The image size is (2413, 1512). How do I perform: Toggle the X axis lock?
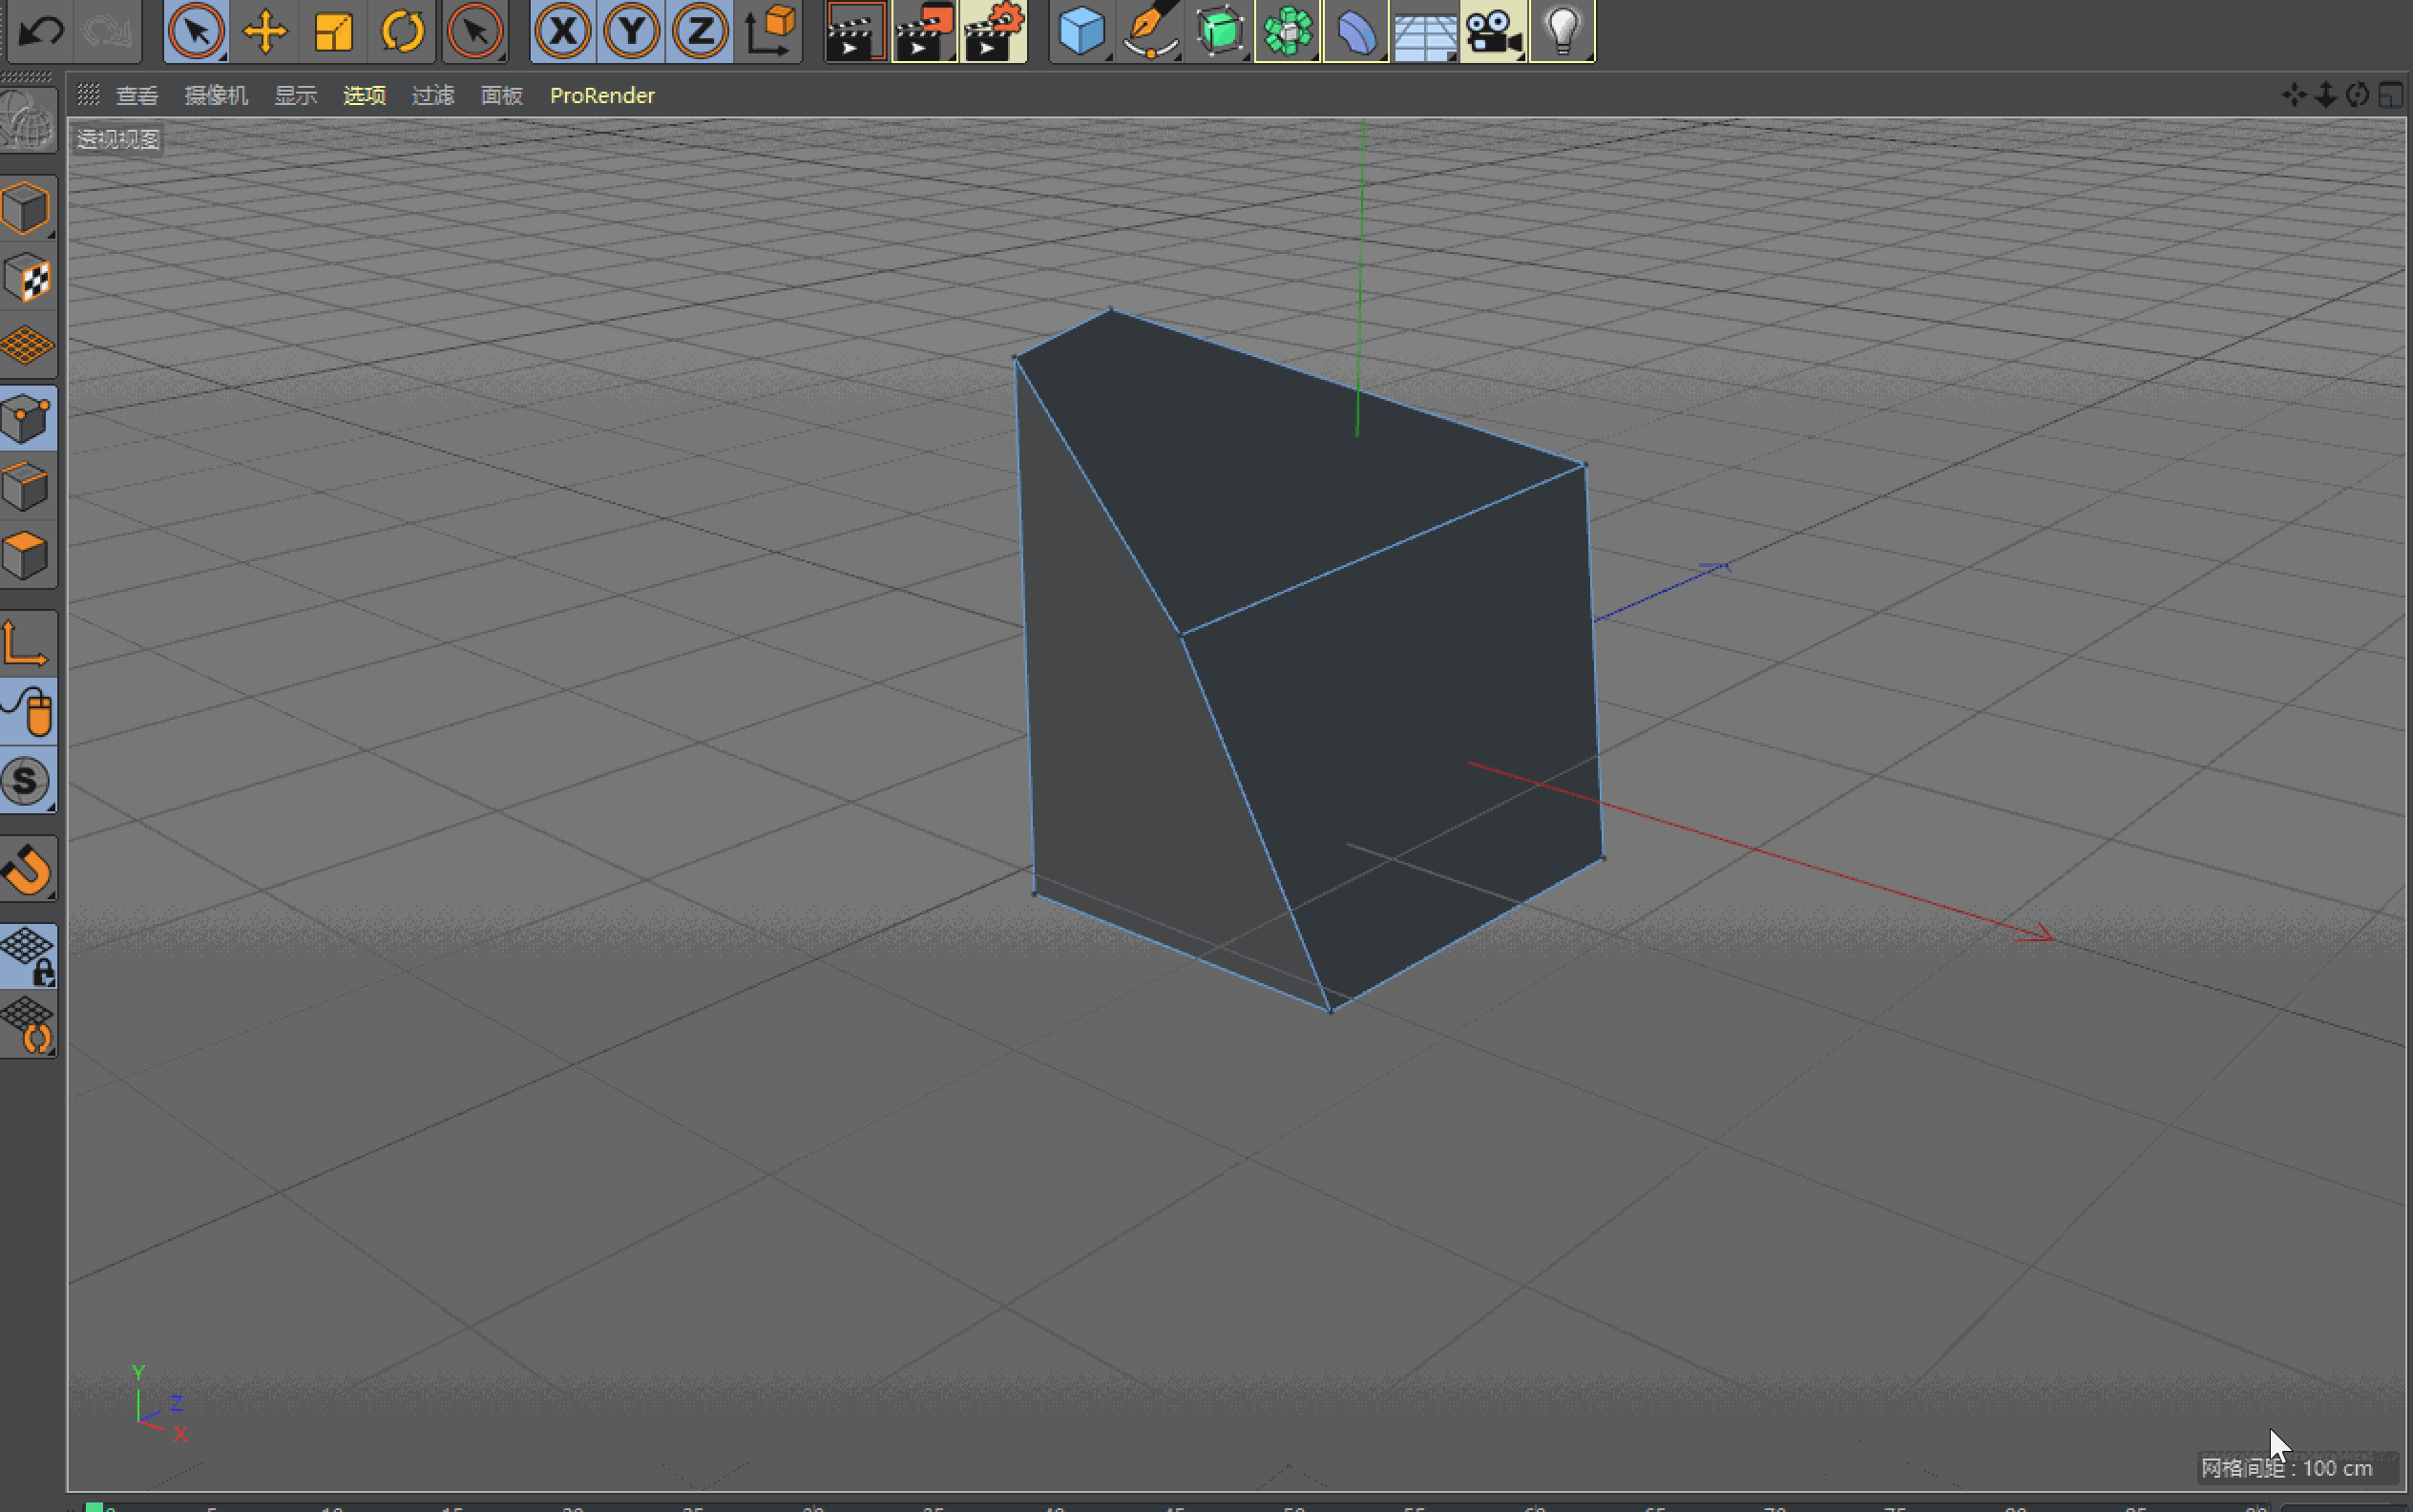[x=563, y=31]
